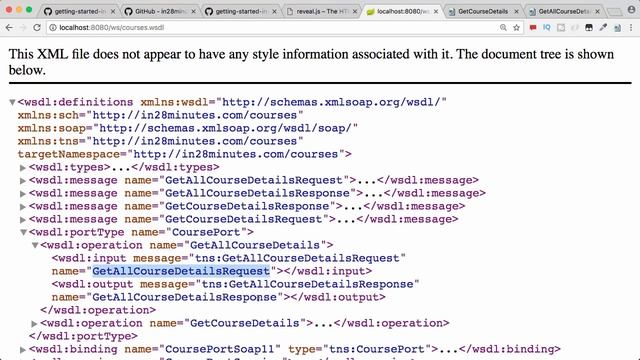The height and width of the screenshot is (360, 640).
Task: Click the forward navigation arrow
Action: coord(22,27)
